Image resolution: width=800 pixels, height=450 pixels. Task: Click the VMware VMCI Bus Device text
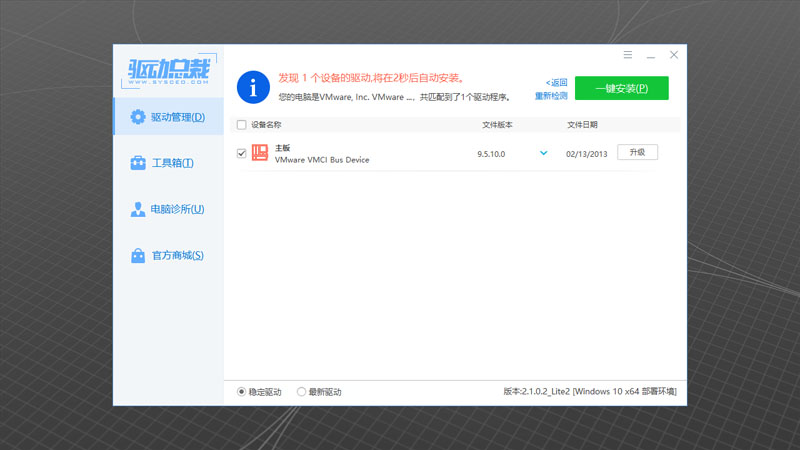322,160
